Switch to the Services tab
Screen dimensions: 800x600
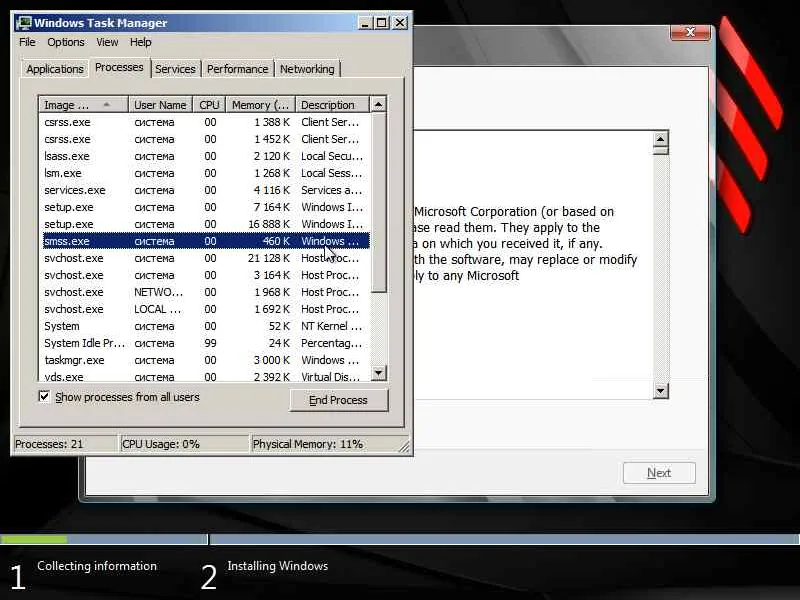(175, 69)
